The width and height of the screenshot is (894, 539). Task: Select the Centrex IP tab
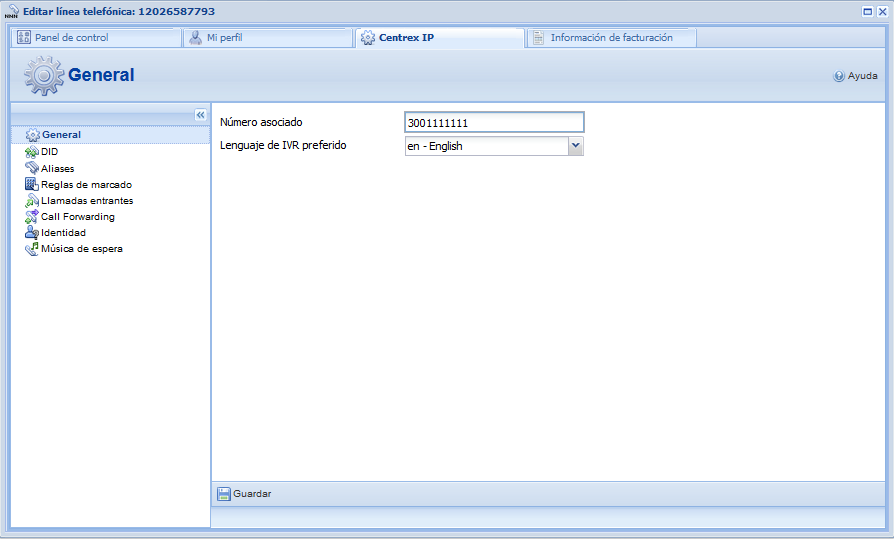coord(440,38)
